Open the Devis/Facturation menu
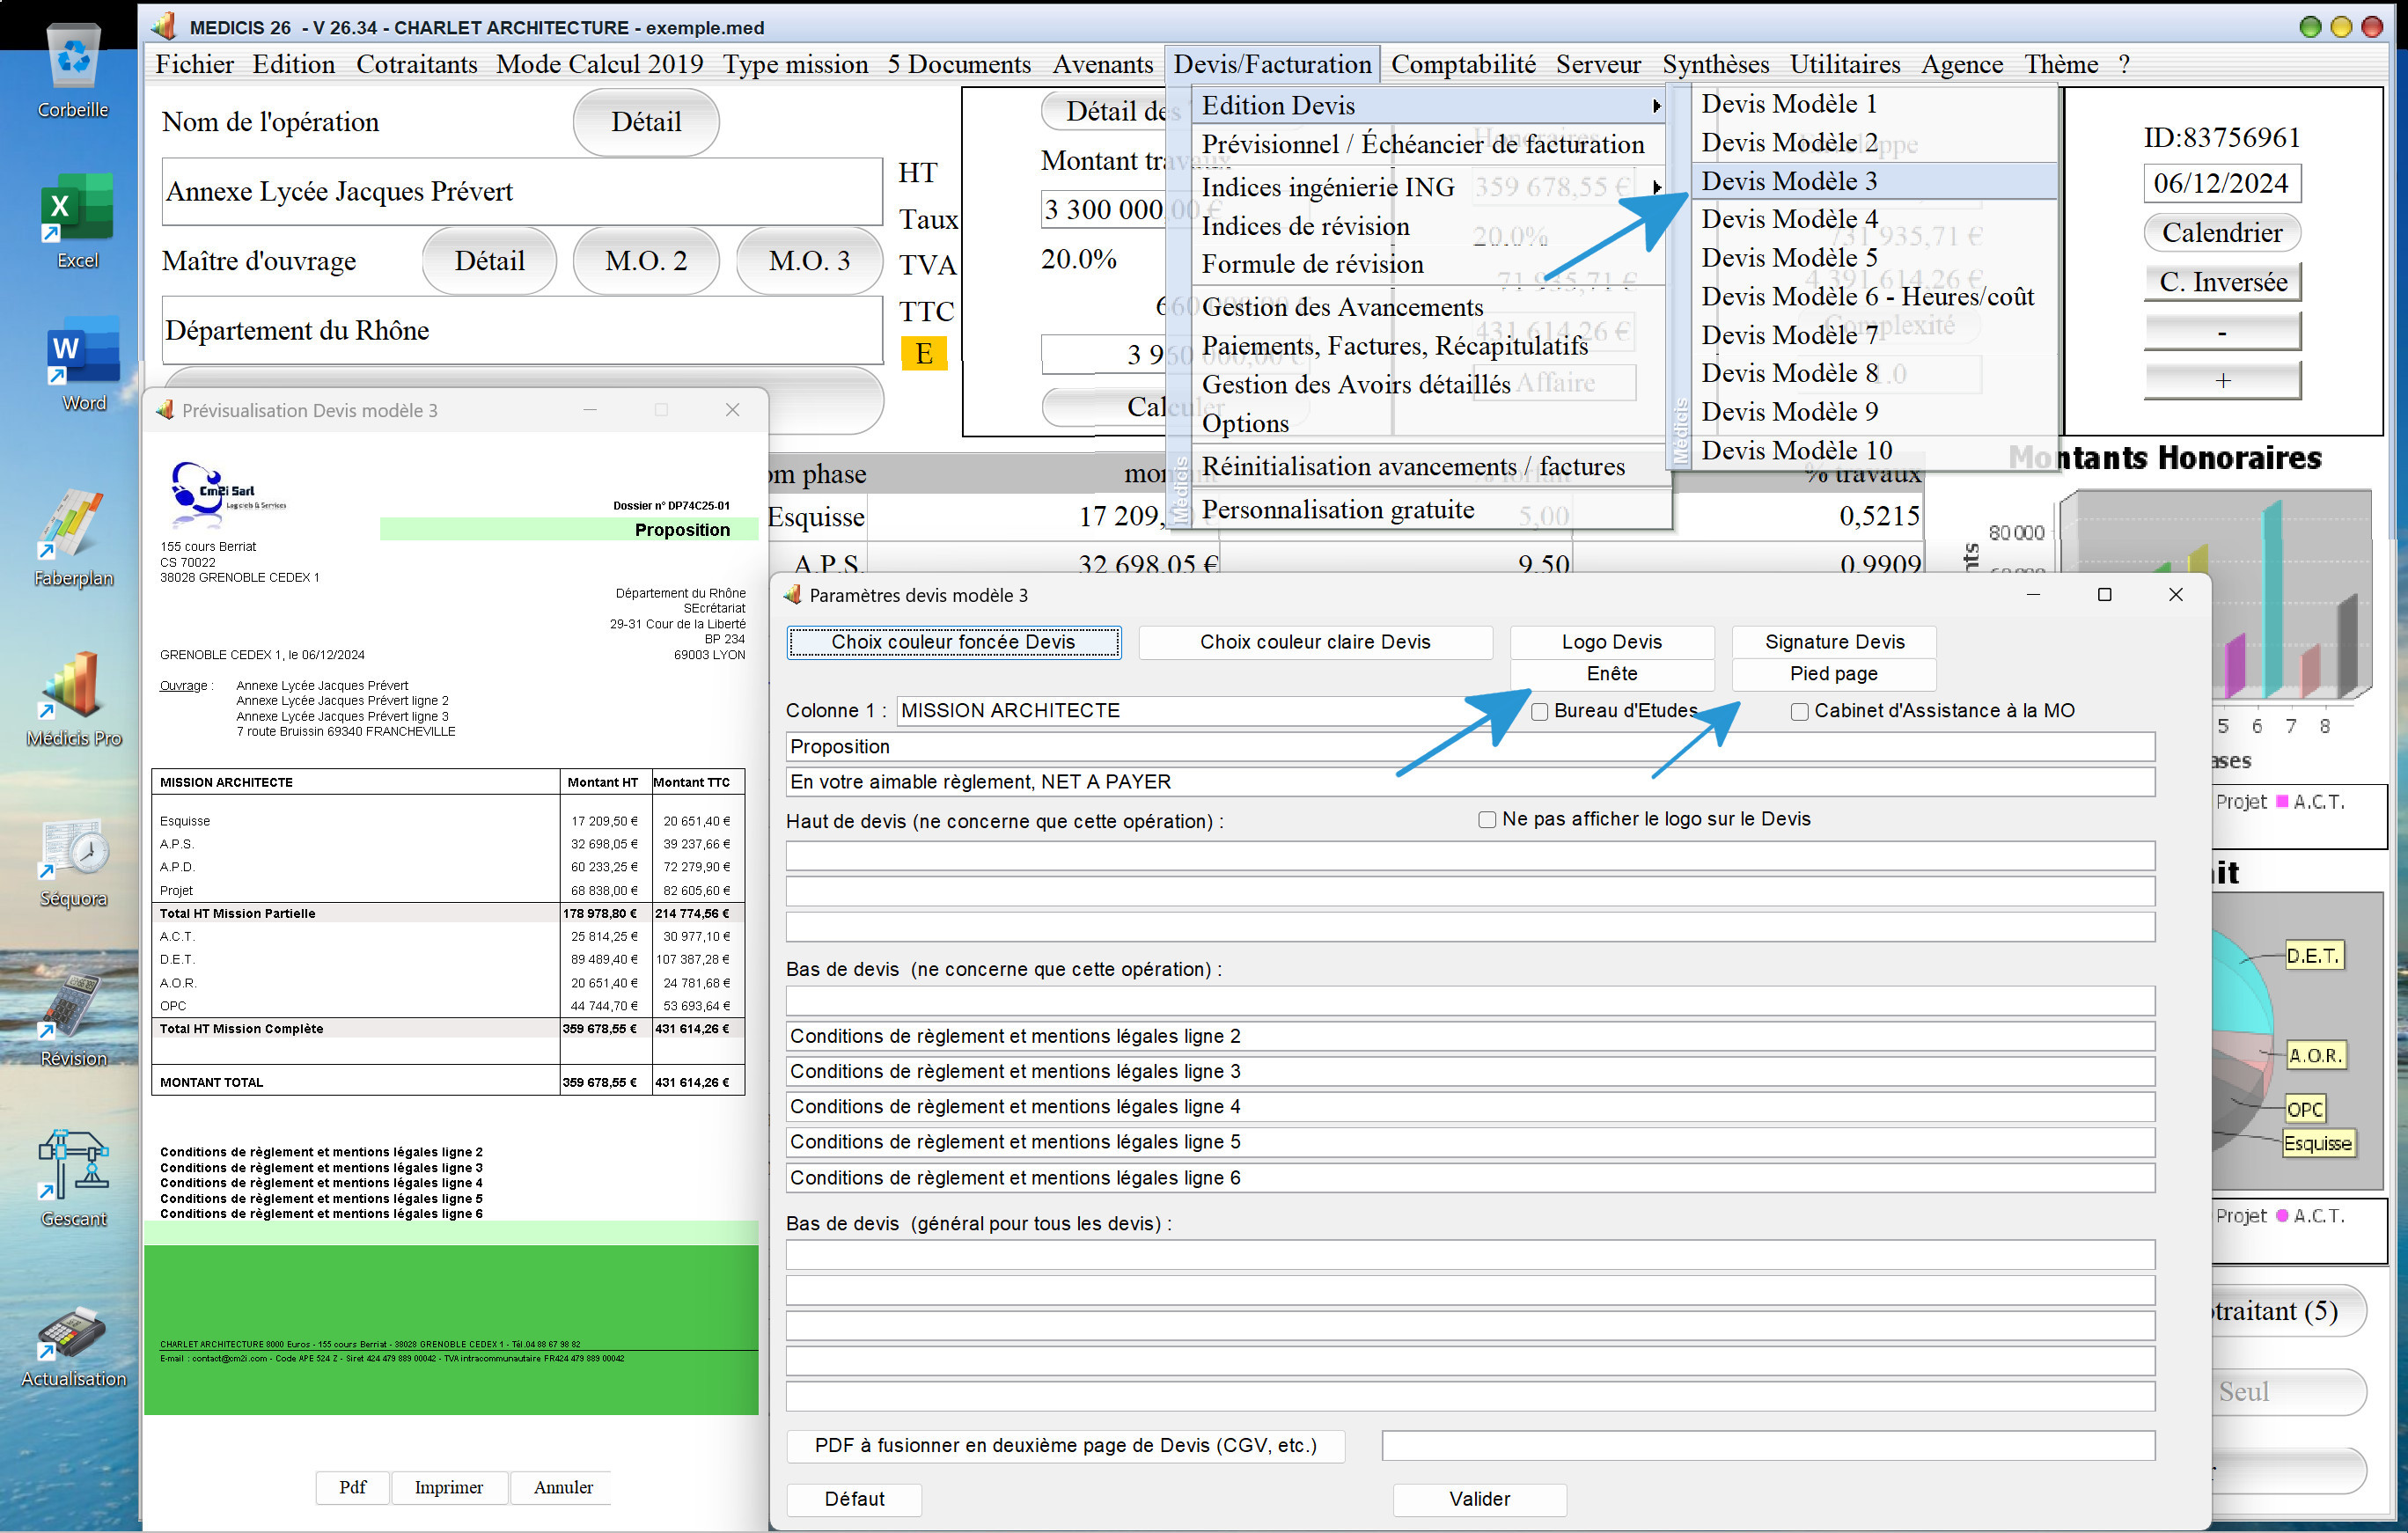 [x=1272, y=64]
